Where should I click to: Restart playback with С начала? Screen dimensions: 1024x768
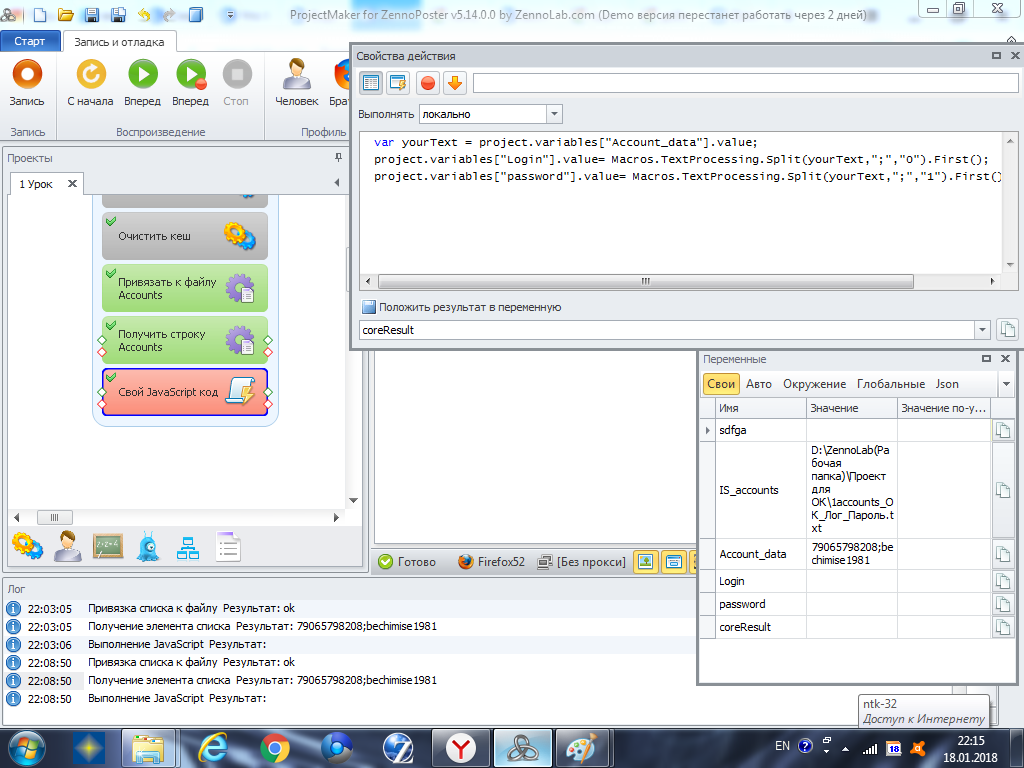90,75
